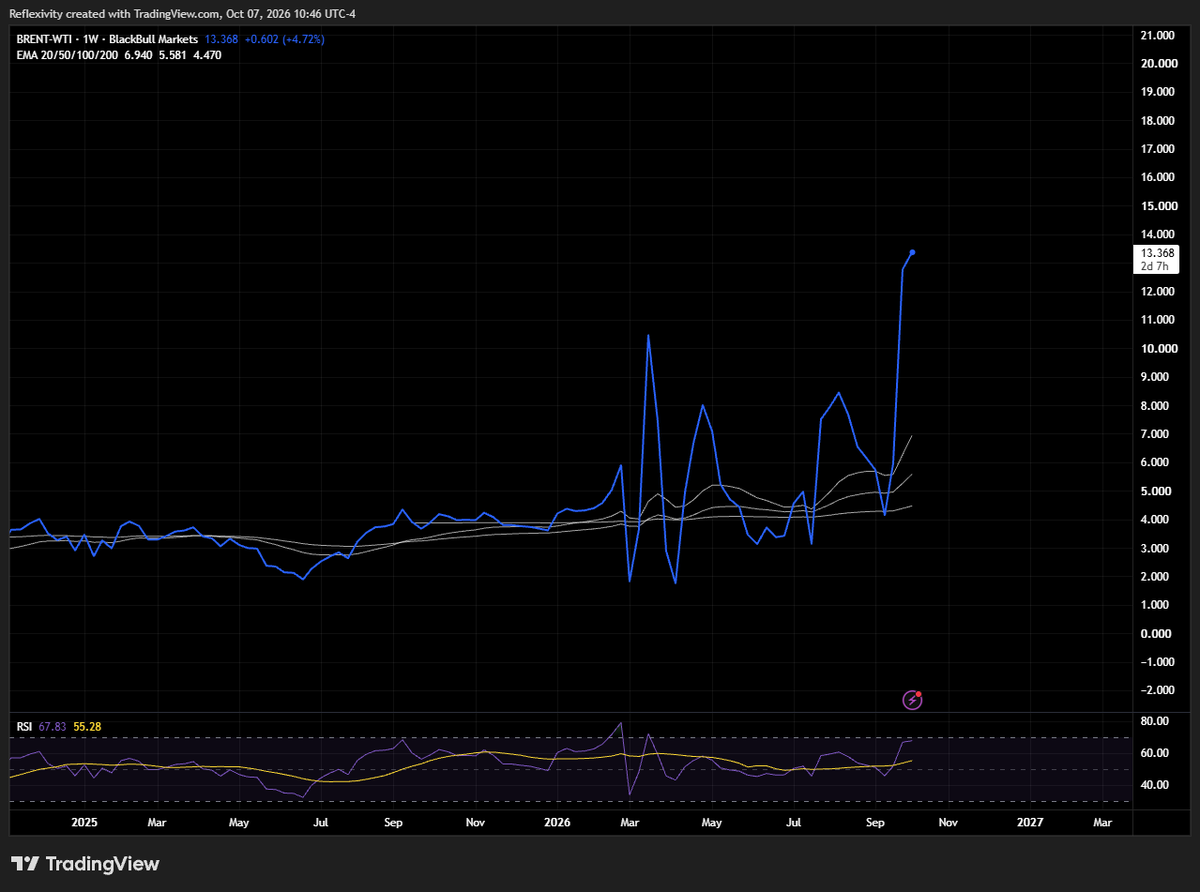Click the 15.000 price axis label

pyautogui.click(x=1158, y=206)
